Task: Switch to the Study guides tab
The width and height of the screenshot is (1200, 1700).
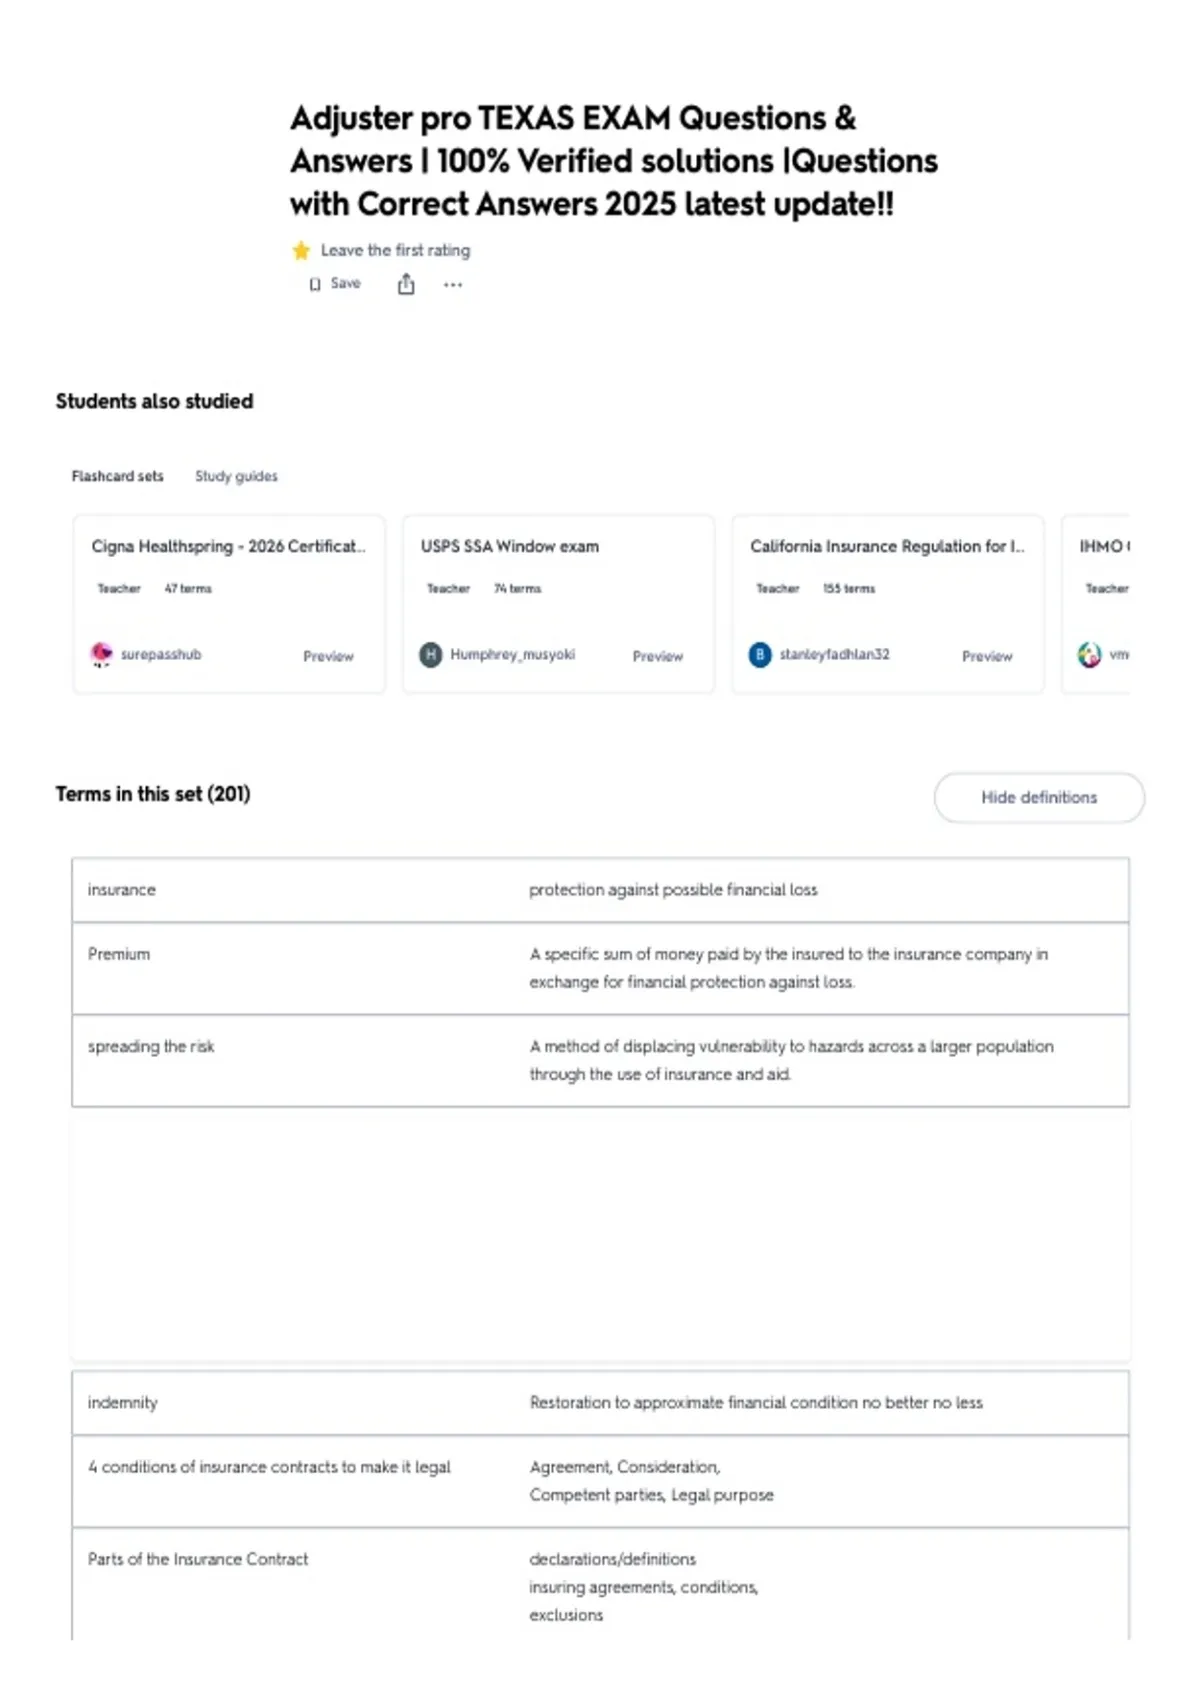Action: (x=236, y=476)
